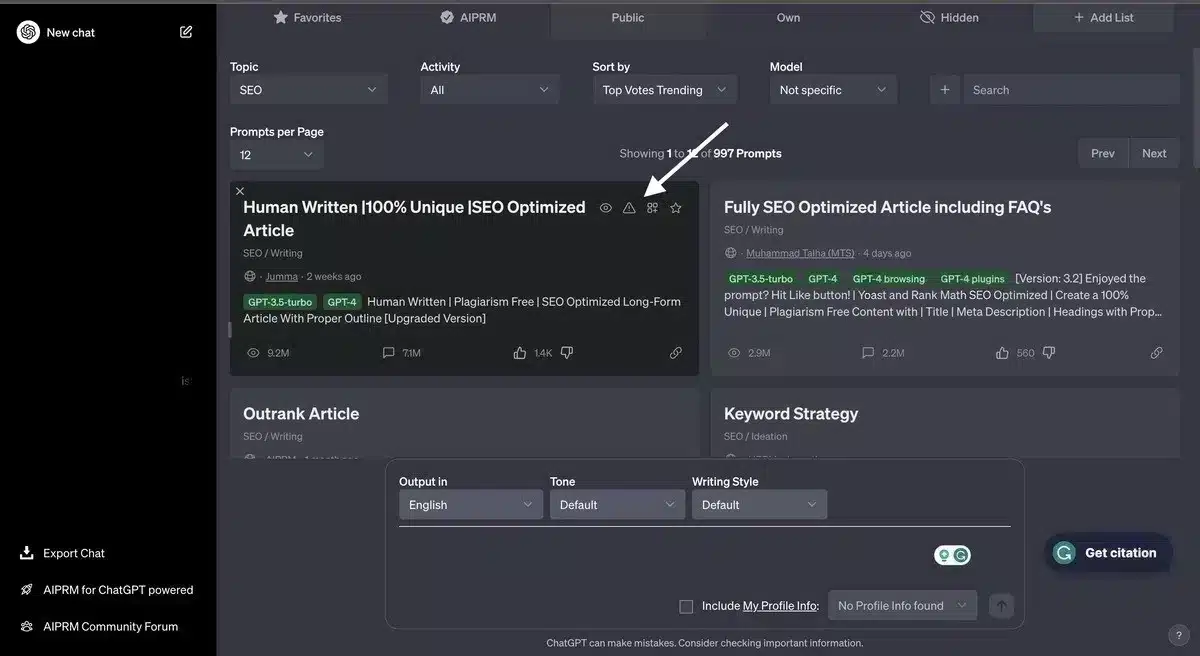Open the Topic dropdown showing SEO

tap(308, 90)
